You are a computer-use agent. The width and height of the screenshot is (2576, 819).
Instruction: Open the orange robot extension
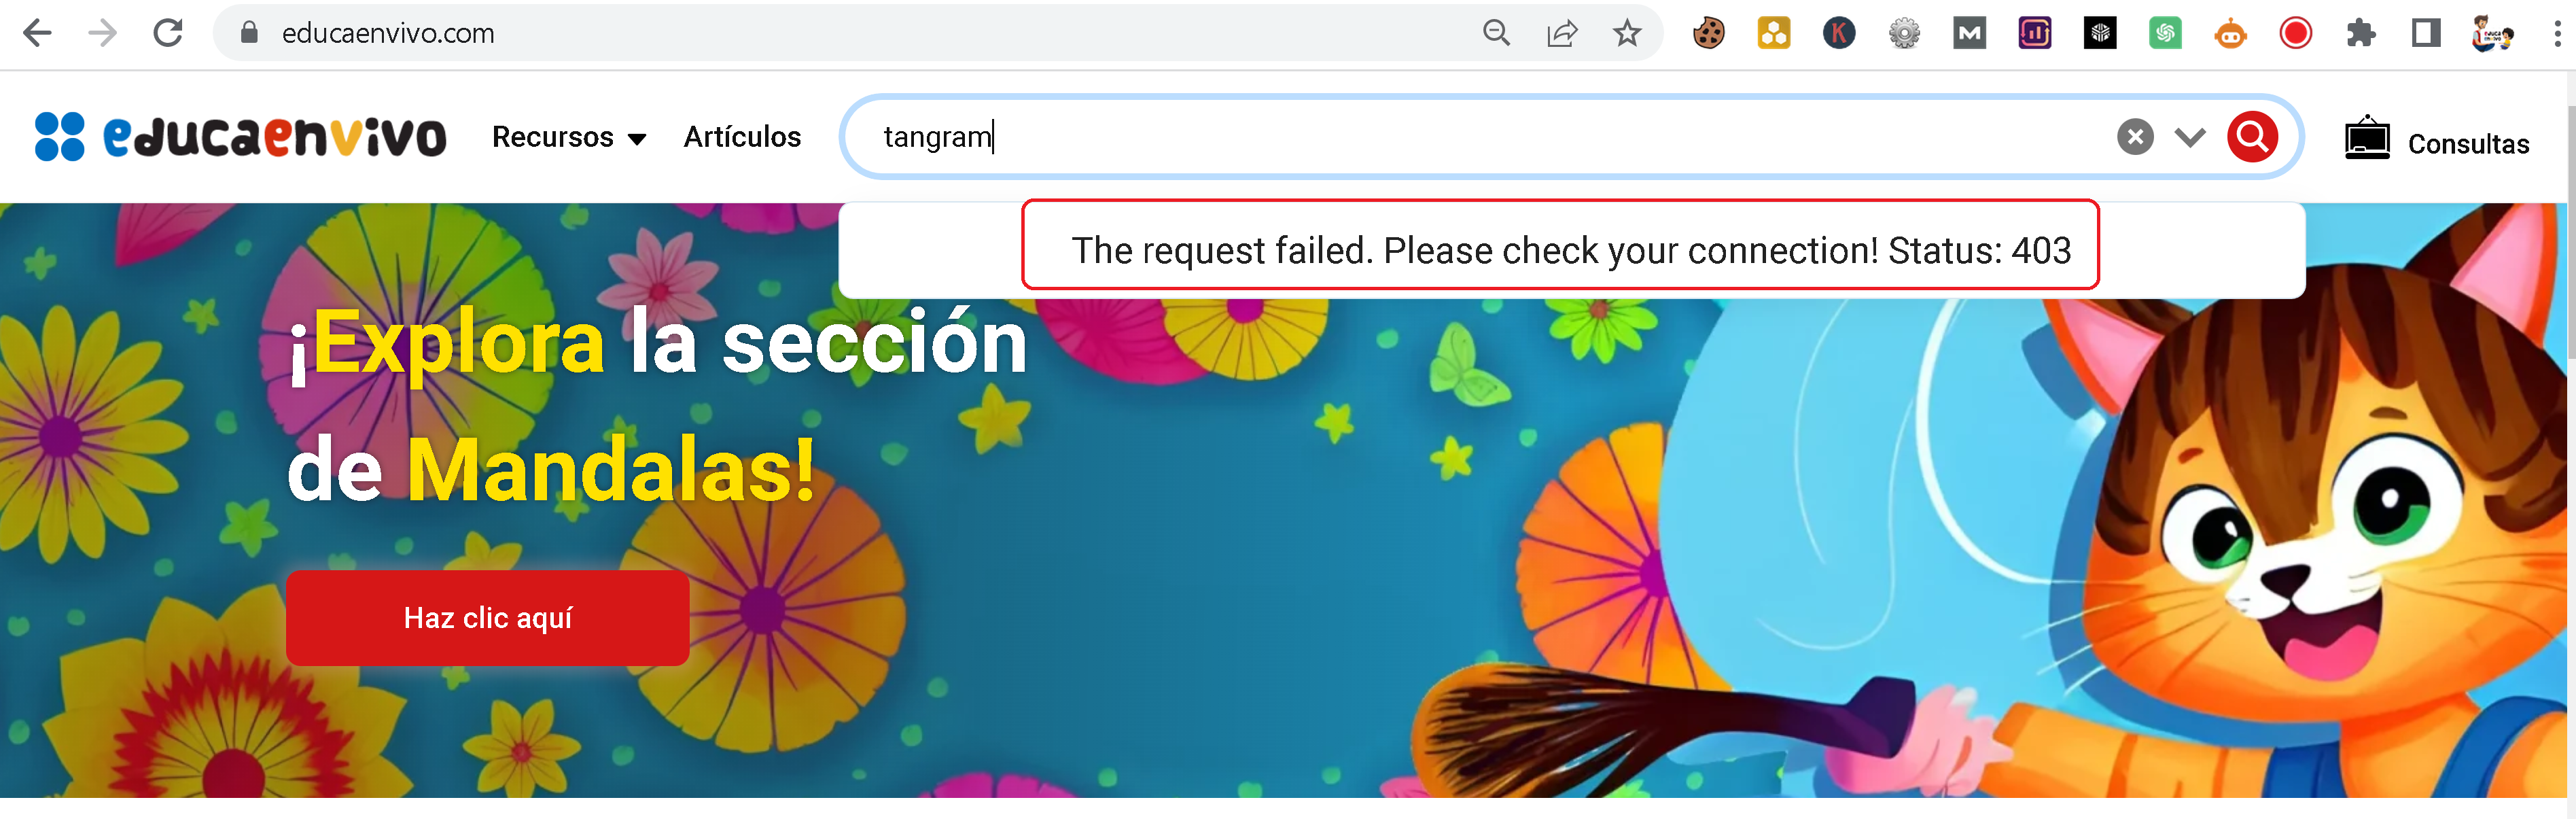[x=2230, y=33]
